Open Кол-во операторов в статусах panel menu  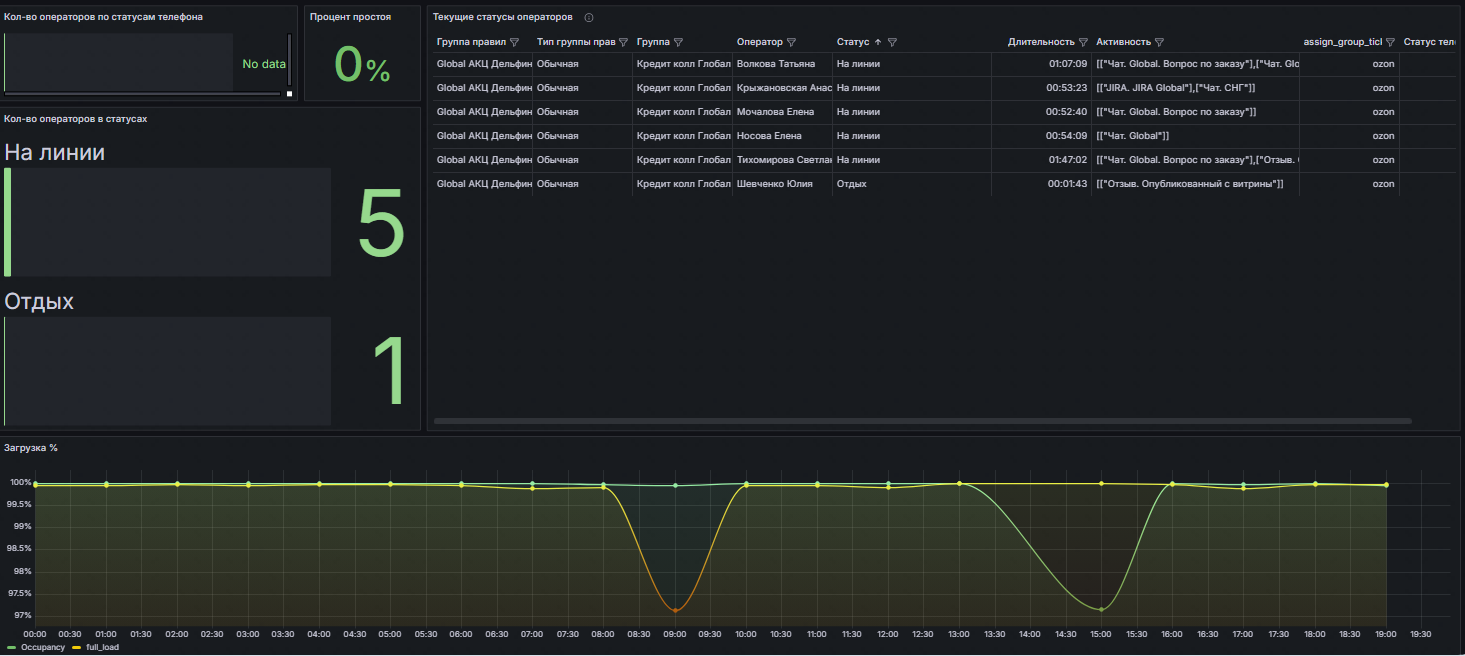(76, 119)
